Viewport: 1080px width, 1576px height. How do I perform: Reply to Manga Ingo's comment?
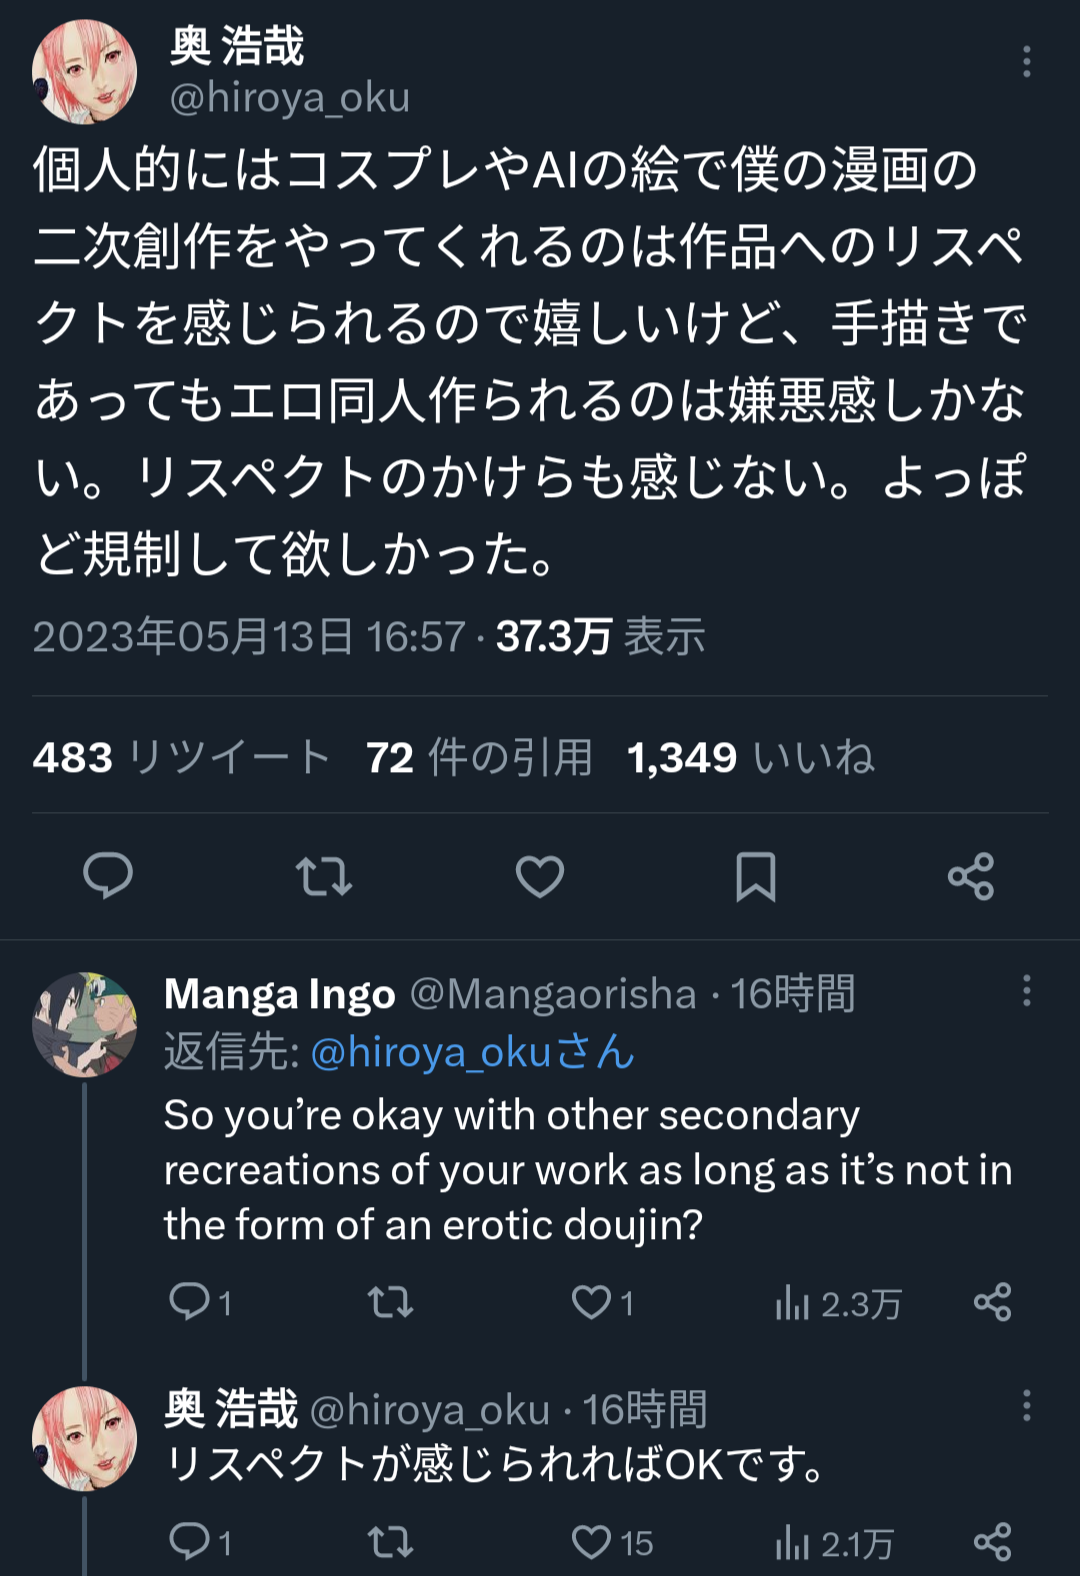190,1302
